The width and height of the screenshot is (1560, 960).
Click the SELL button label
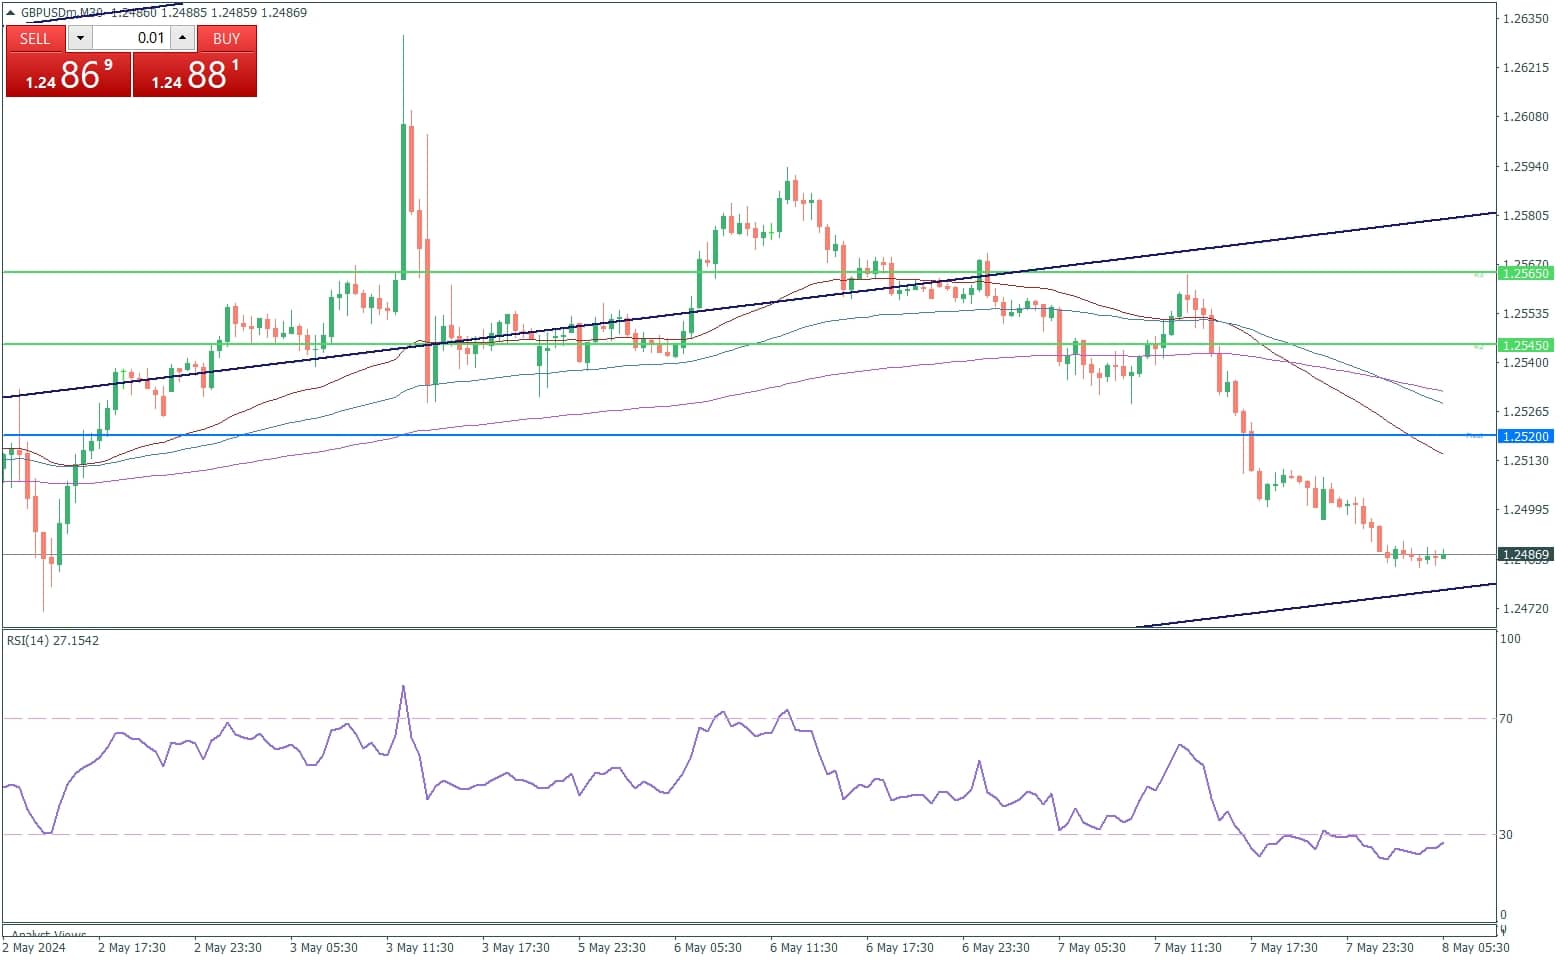point(35,39)
